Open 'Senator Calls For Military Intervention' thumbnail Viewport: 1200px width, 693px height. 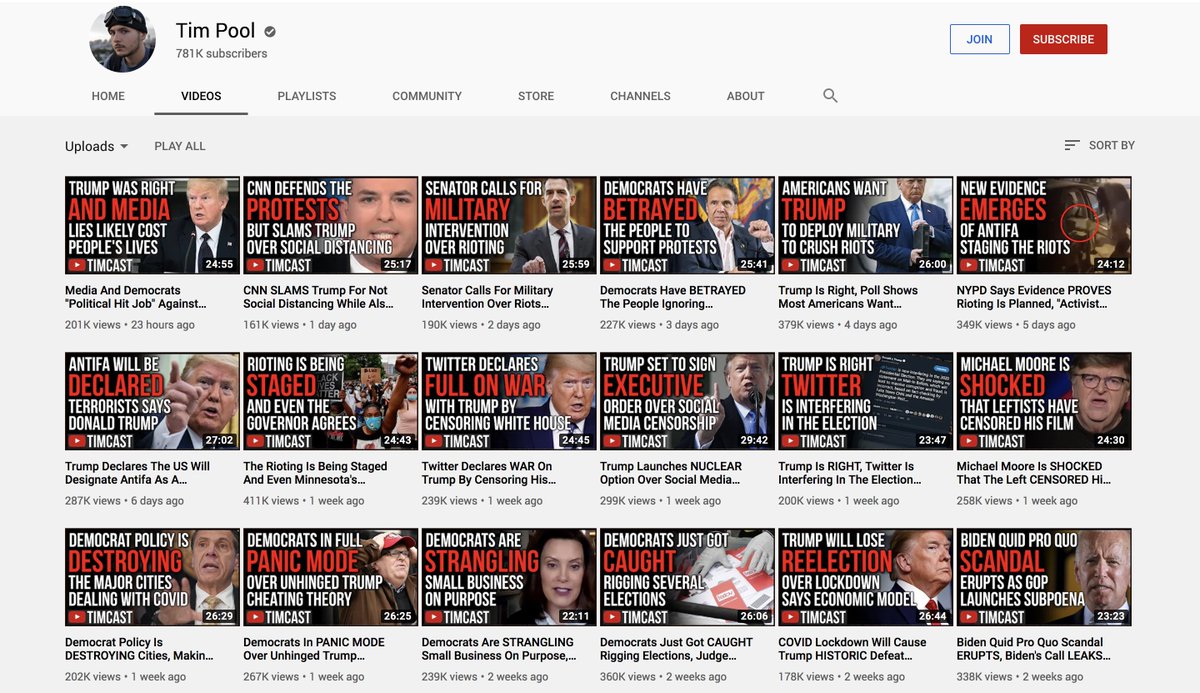click(x=509, y=225)
